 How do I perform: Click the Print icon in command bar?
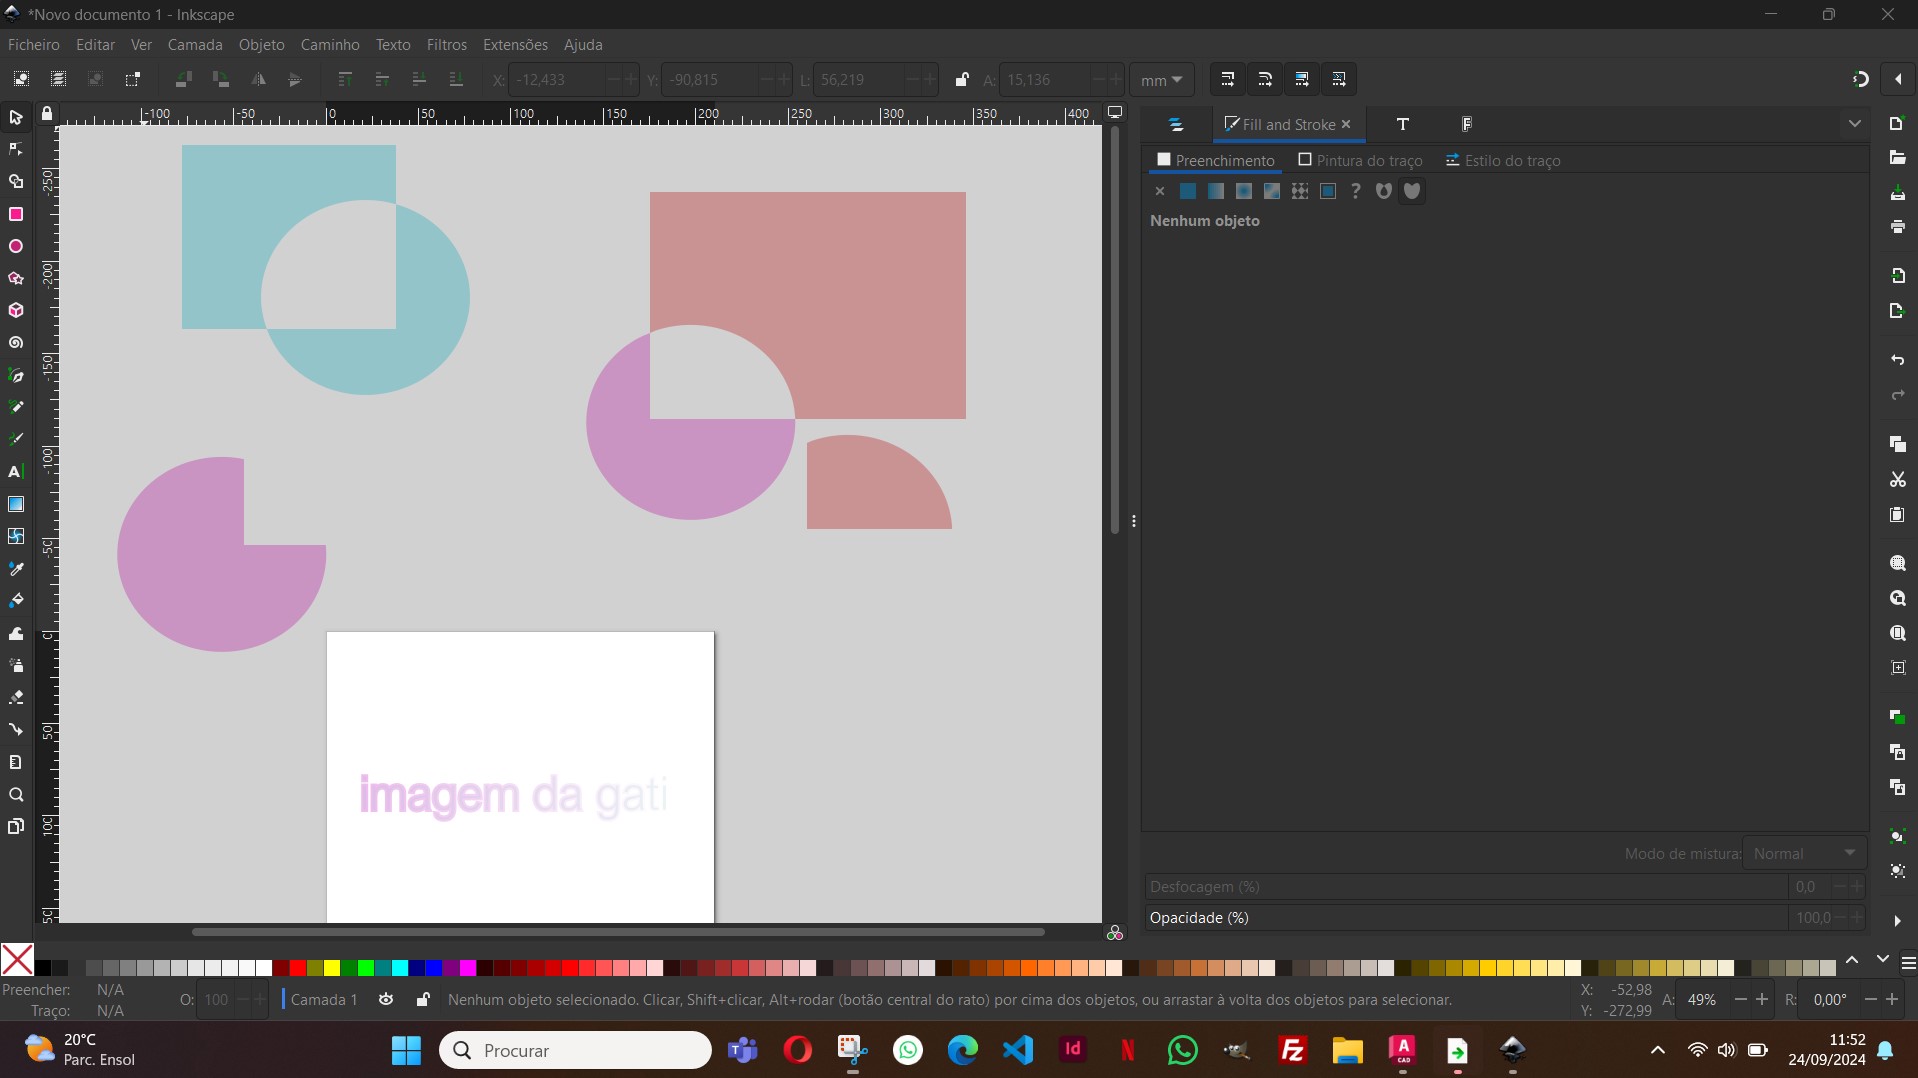[1897, 227]
